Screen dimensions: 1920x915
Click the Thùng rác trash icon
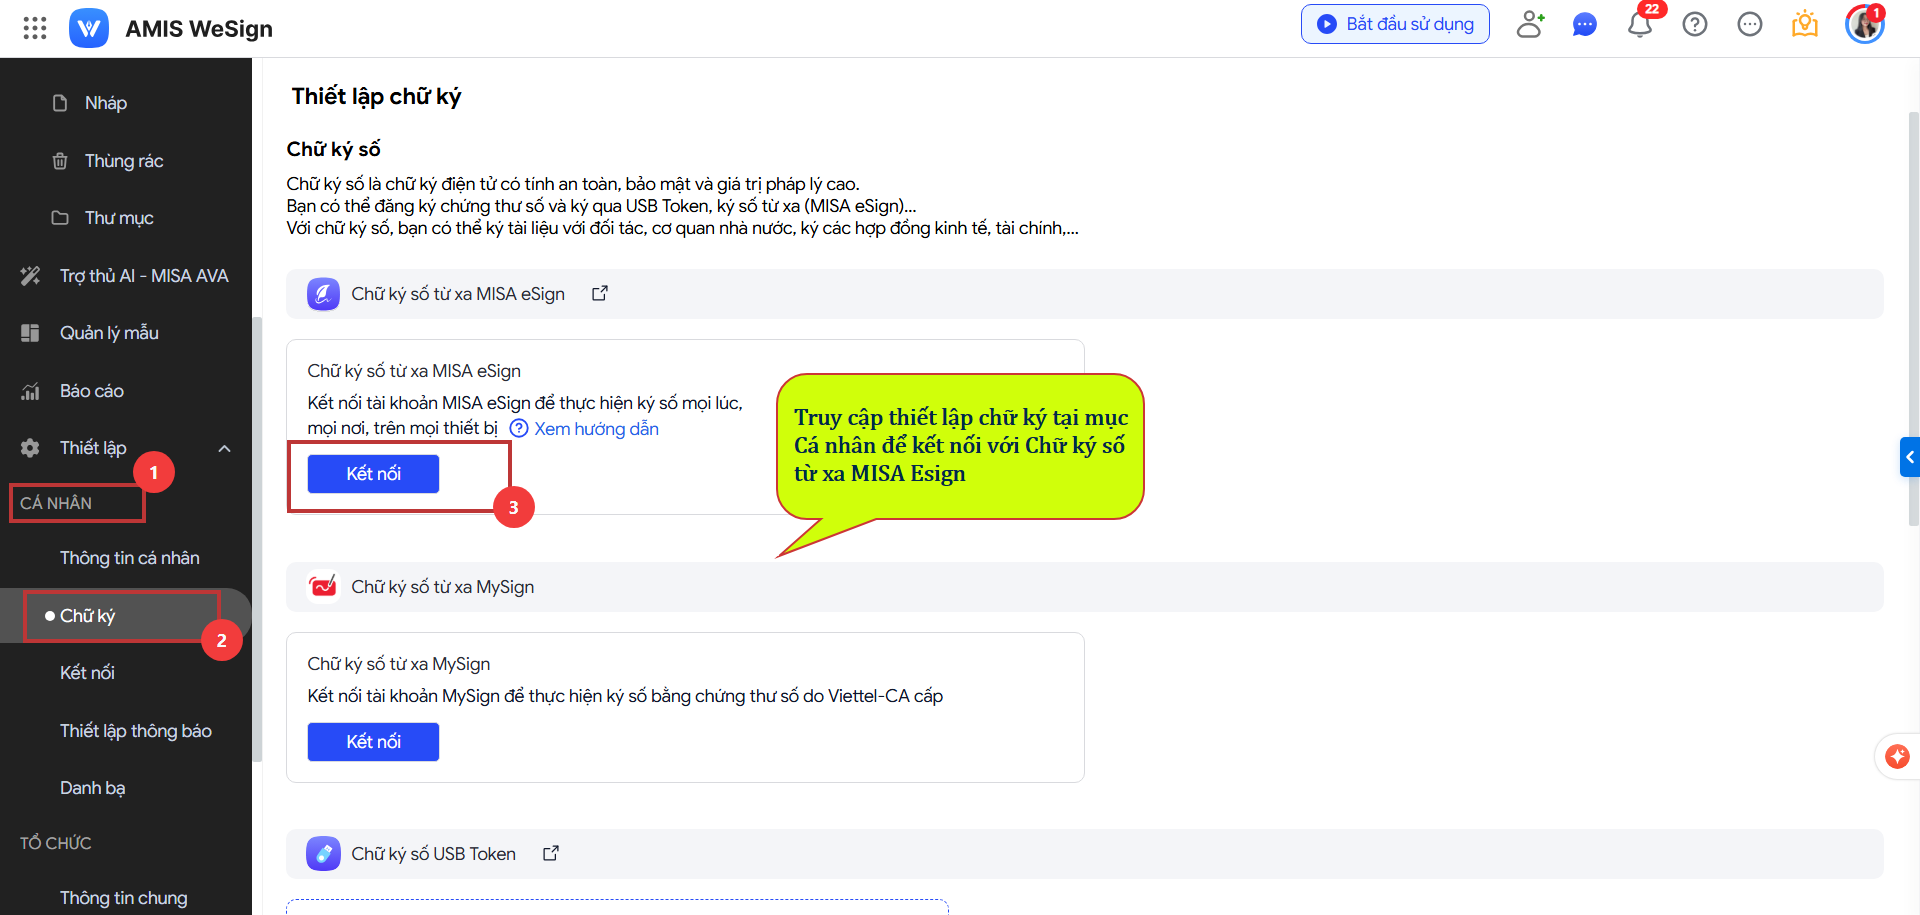60,161
